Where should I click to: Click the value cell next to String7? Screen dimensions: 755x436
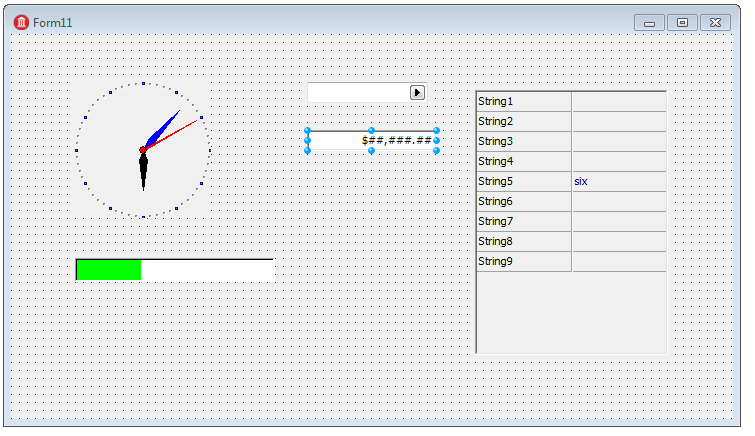tap(619, 222)
